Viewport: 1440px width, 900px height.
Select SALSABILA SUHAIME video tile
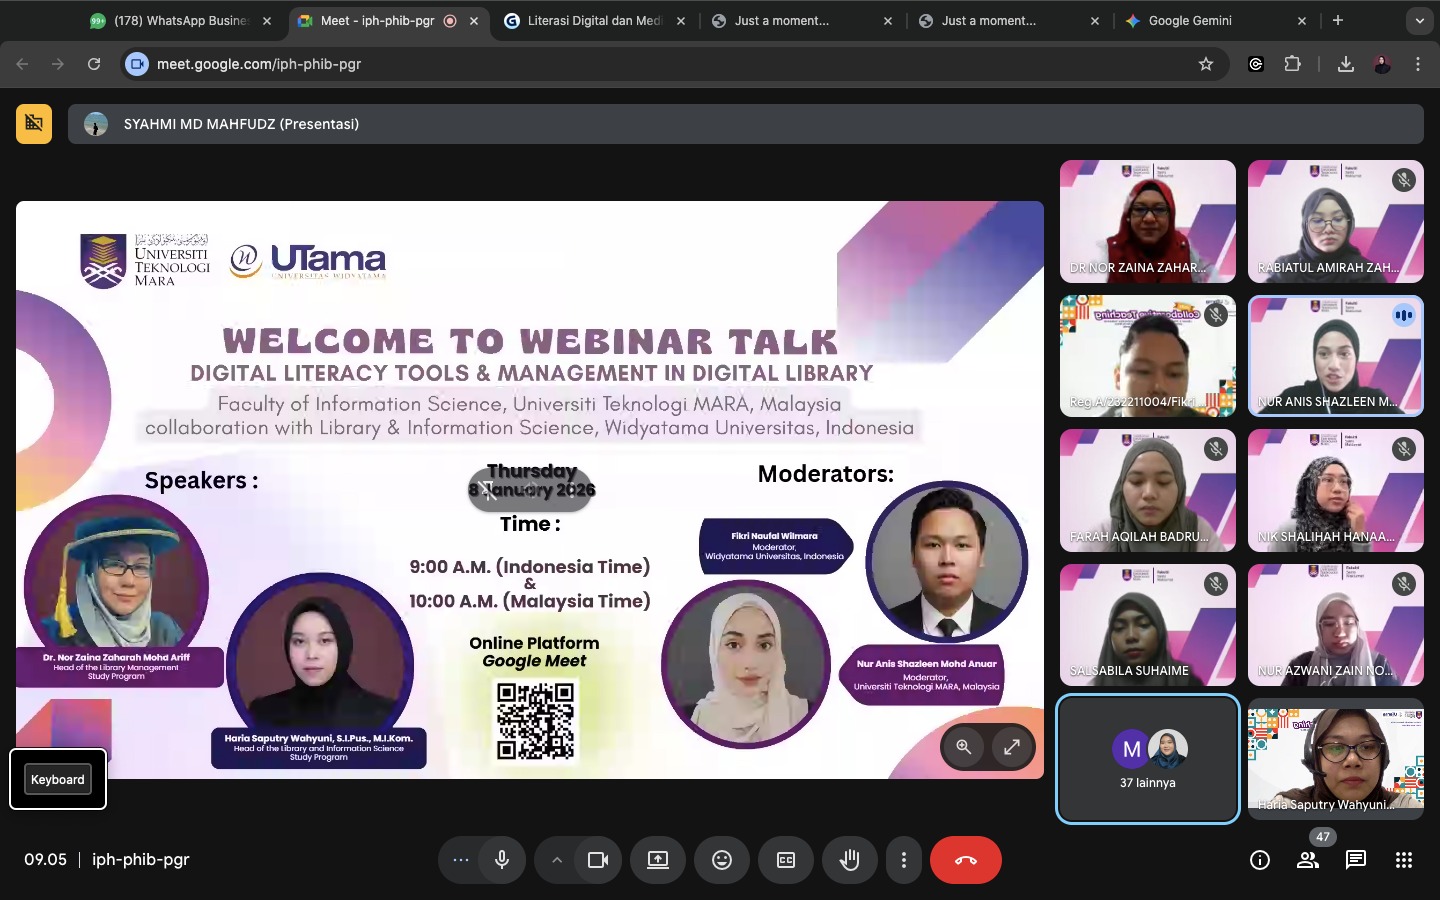1148,625
